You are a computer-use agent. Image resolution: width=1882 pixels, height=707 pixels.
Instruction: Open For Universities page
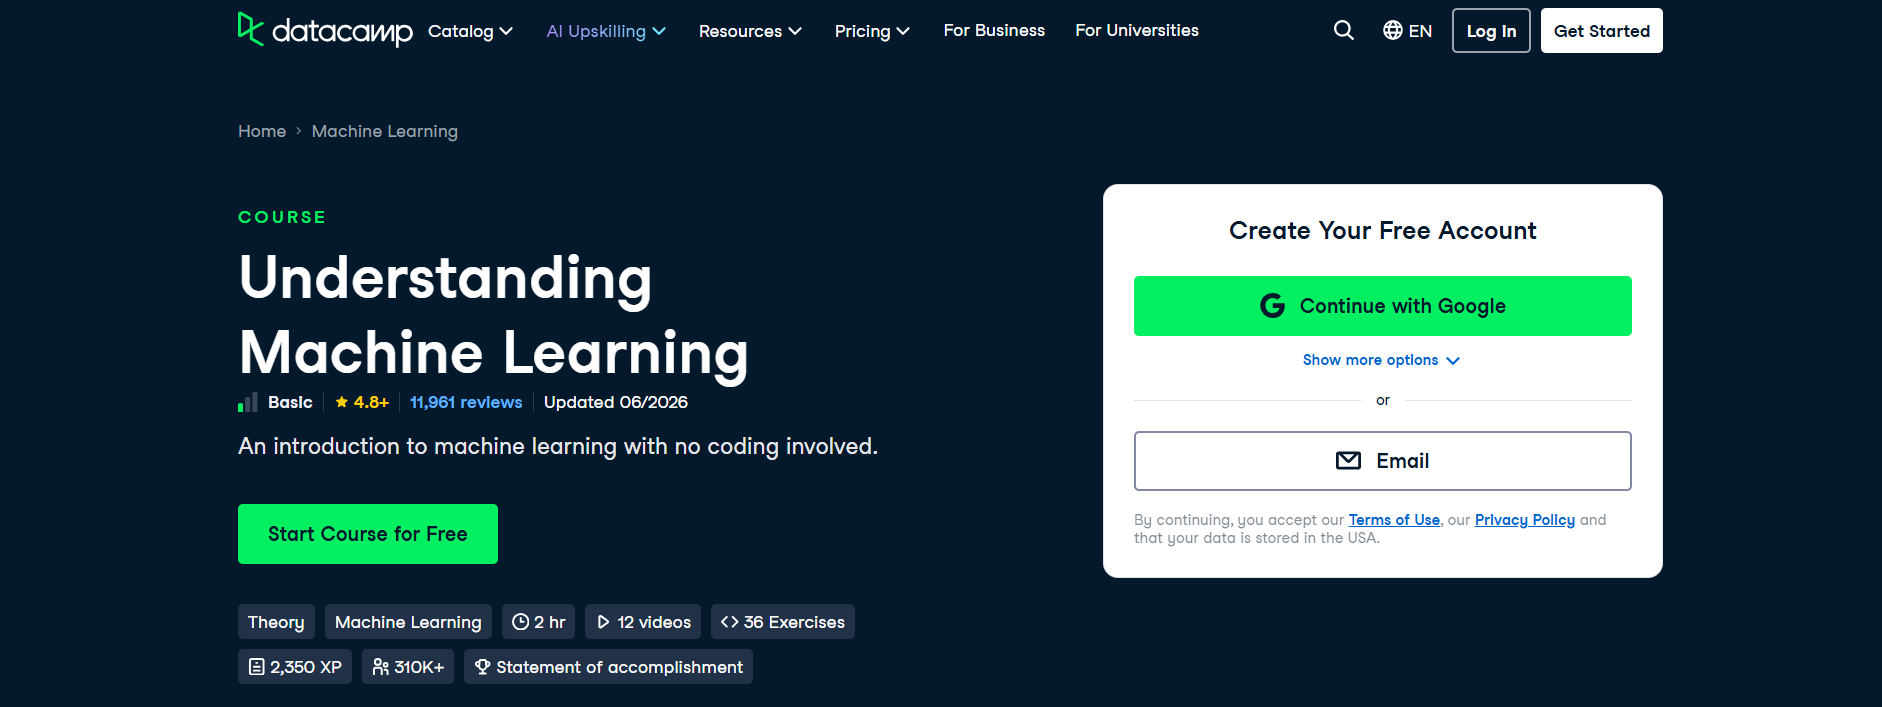point(1137,31)
